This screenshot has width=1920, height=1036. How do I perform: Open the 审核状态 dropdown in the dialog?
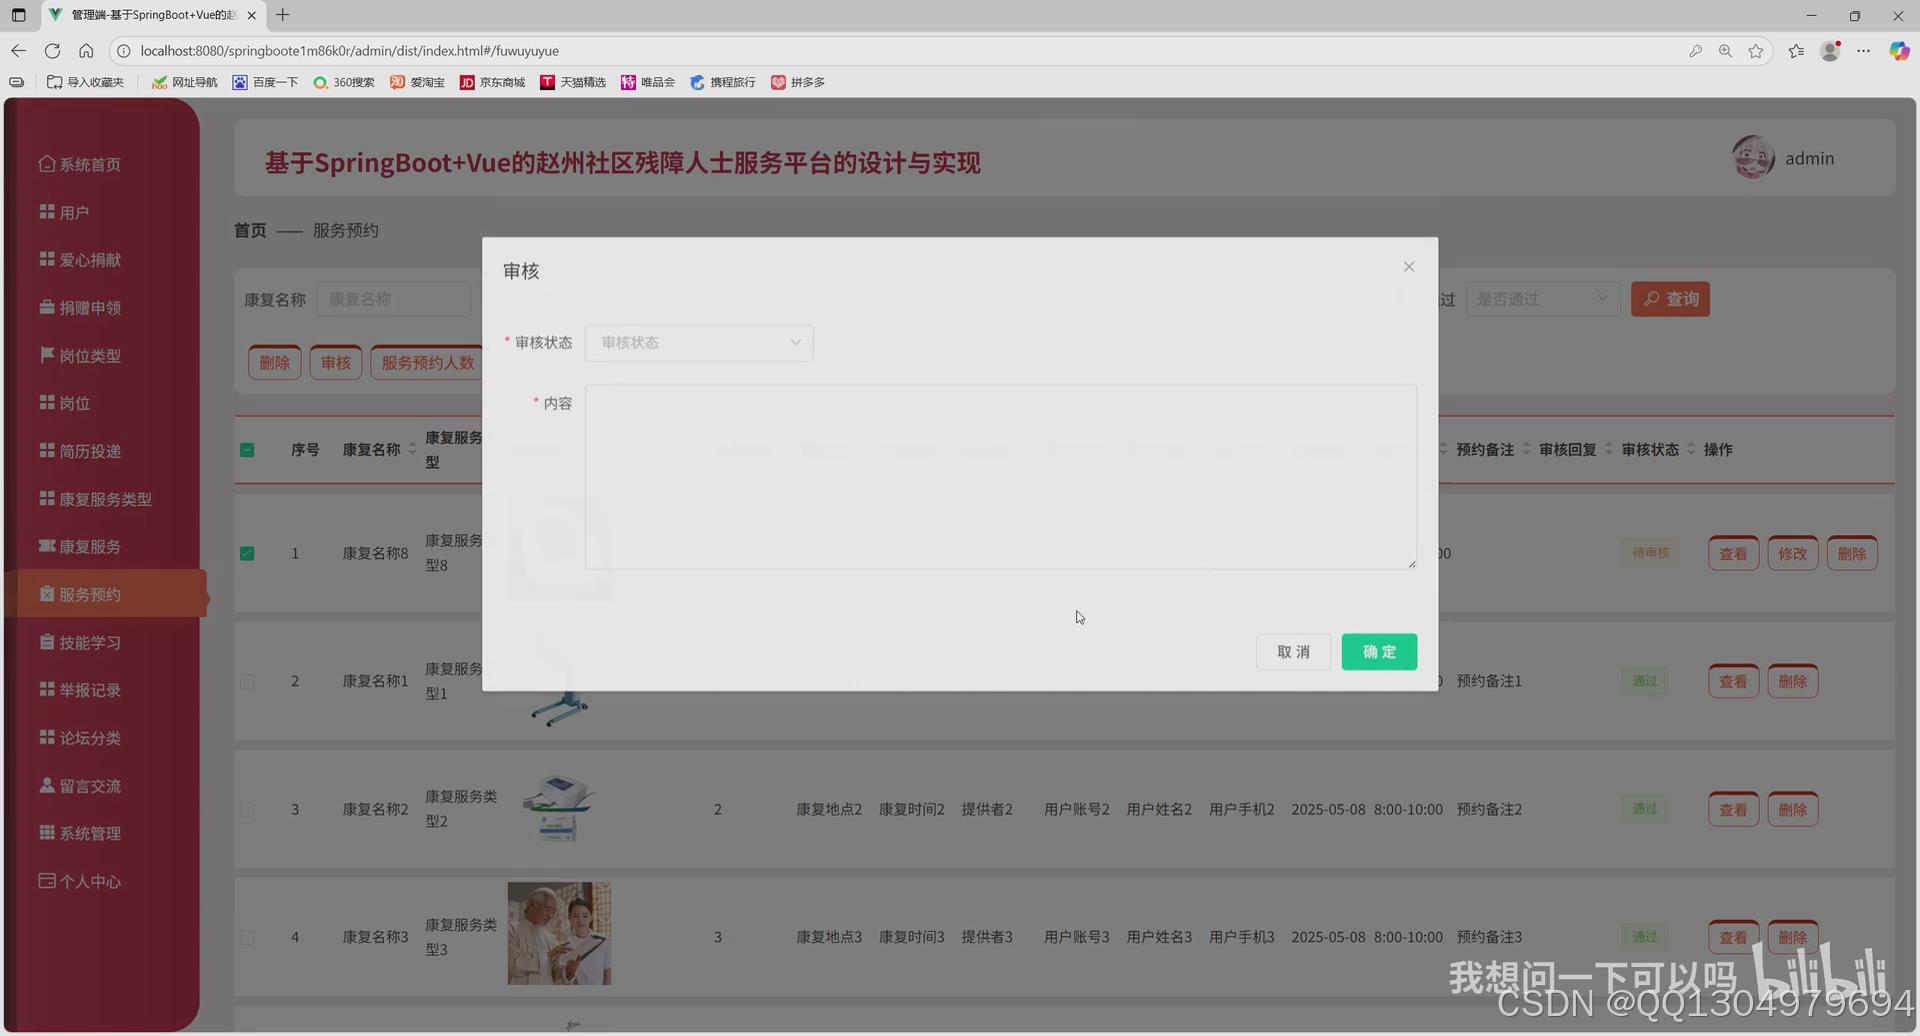(698, 342)
